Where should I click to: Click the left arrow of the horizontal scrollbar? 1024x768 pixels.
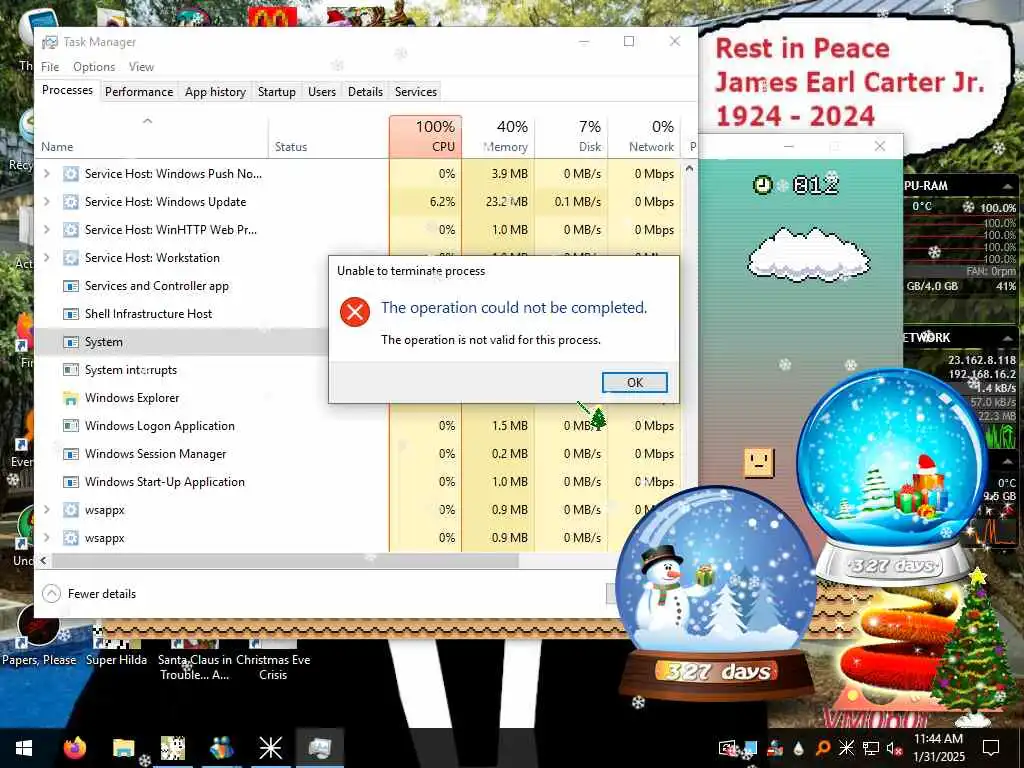[x=44, y=560]
